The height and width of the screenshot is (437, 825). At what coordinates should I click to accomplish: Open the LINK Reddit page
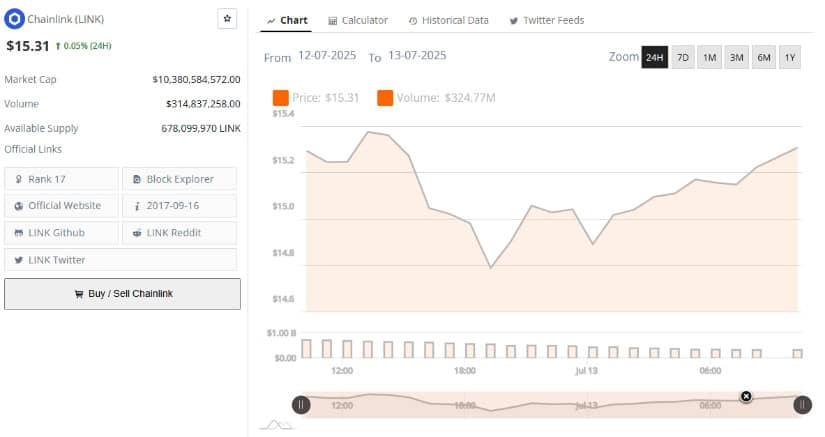tap(179, 232)
